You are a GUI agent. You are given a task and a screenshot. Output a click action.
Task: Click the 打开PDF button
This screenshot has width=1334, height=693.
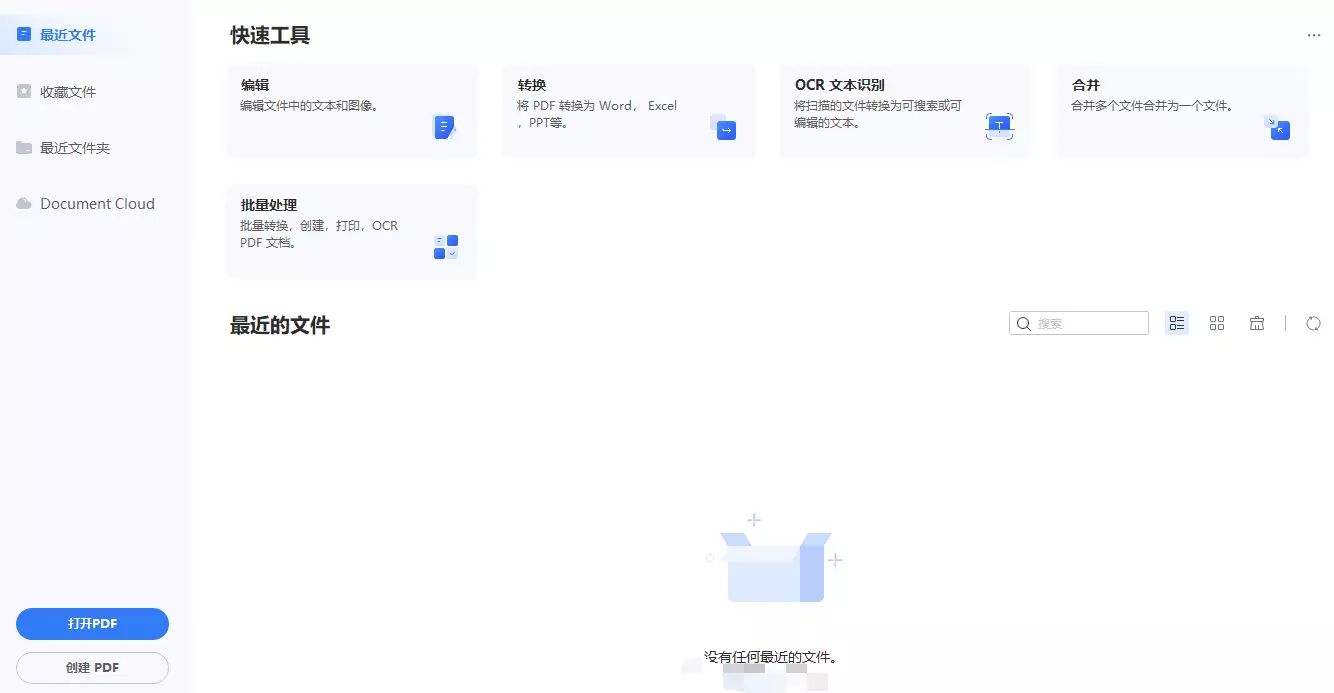pos(92,623)
